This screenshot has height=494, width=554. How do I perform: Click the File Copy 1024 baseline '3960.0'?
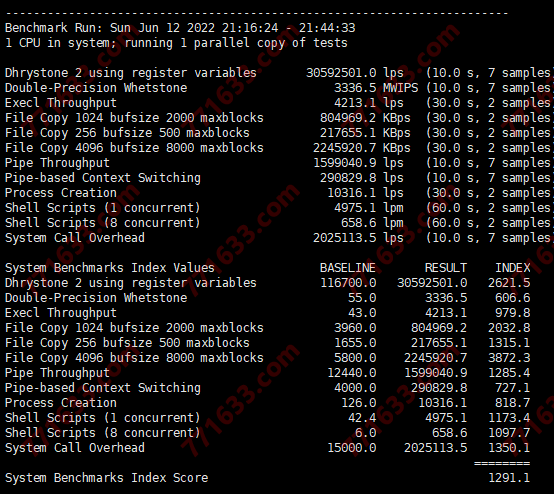[355, 328]
